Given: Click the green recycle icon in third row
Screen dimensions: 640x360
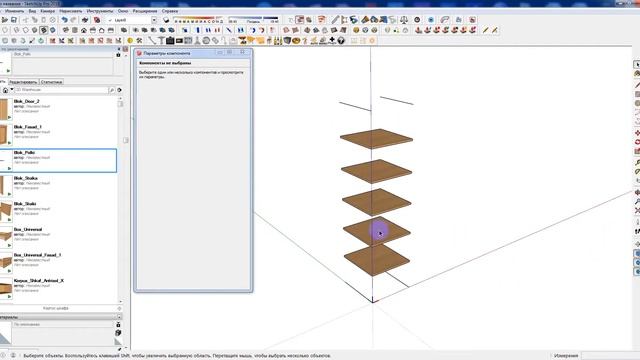Looking at the screenshot, I should [x=41, y=40].
